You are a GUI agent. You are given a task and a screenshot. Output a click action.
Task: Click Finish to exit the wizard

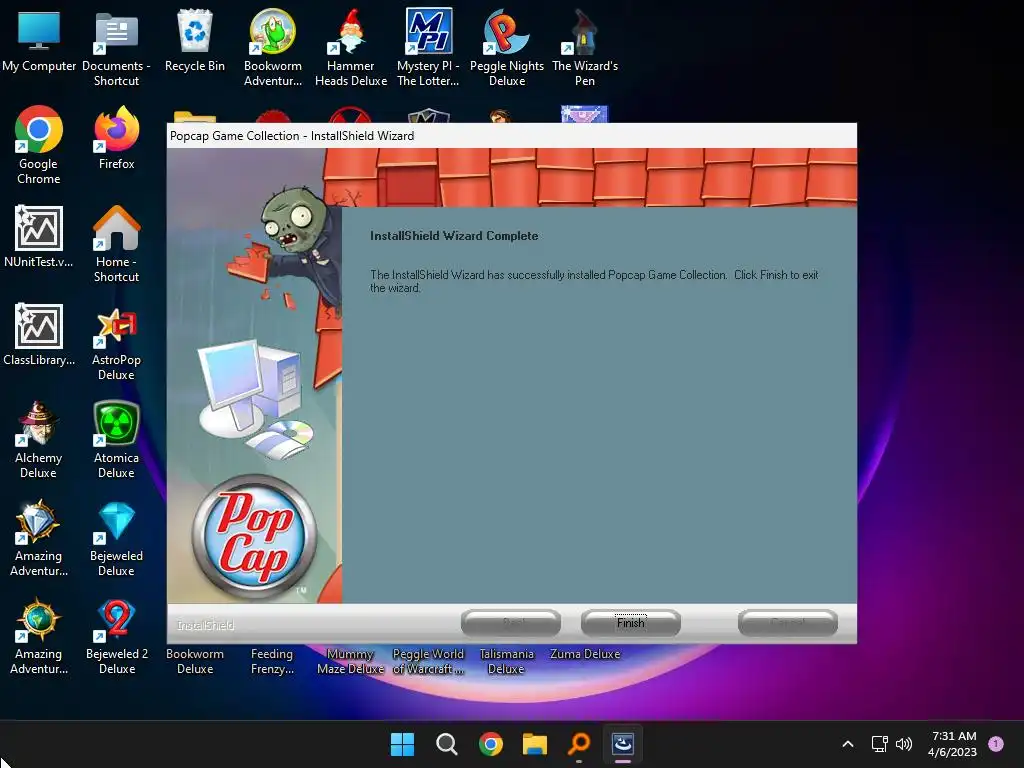tap(630, 623)
